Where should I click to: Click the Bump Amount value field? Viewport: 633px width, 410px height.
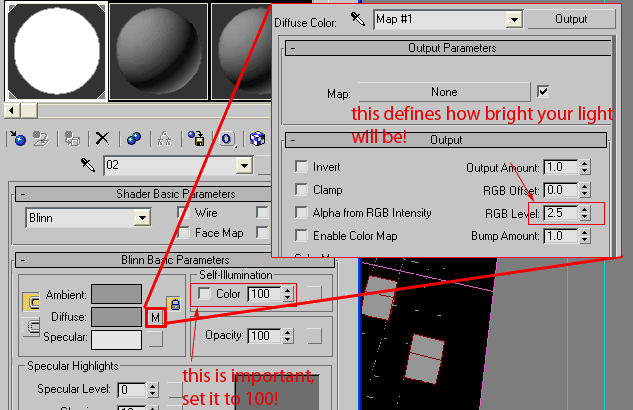click(x=561, y=236)
